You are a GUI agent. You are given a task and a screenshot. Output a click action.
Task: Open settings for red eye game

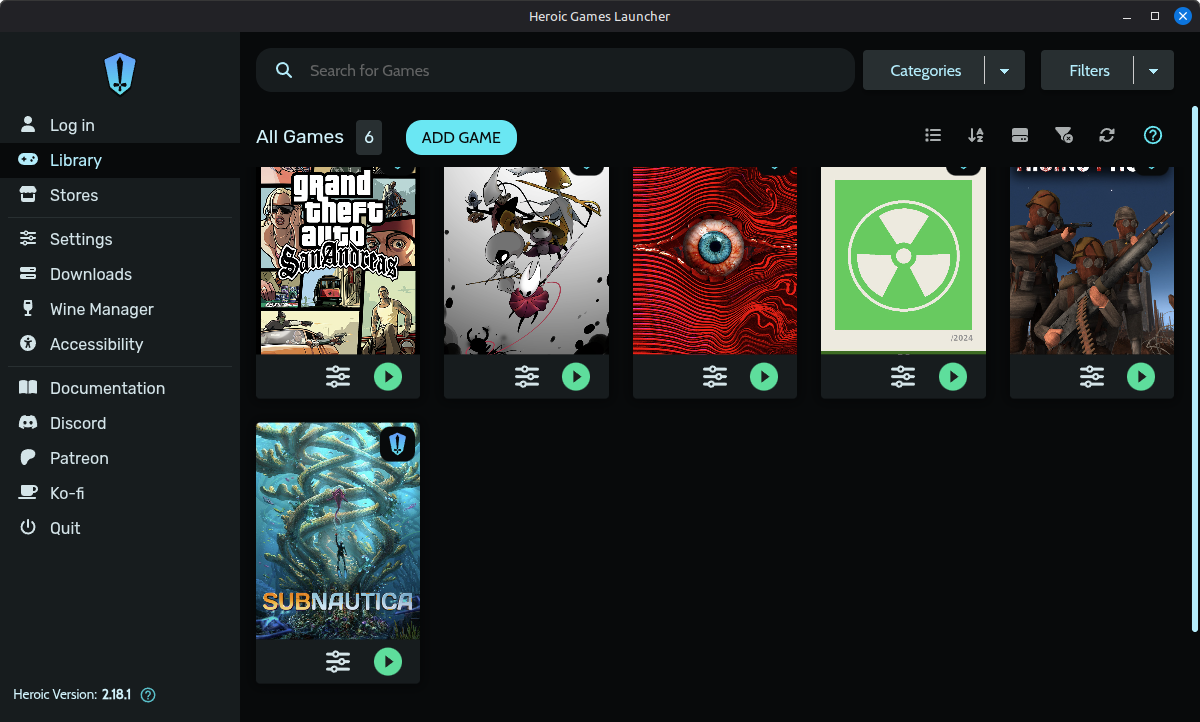[x=715, y=376]
